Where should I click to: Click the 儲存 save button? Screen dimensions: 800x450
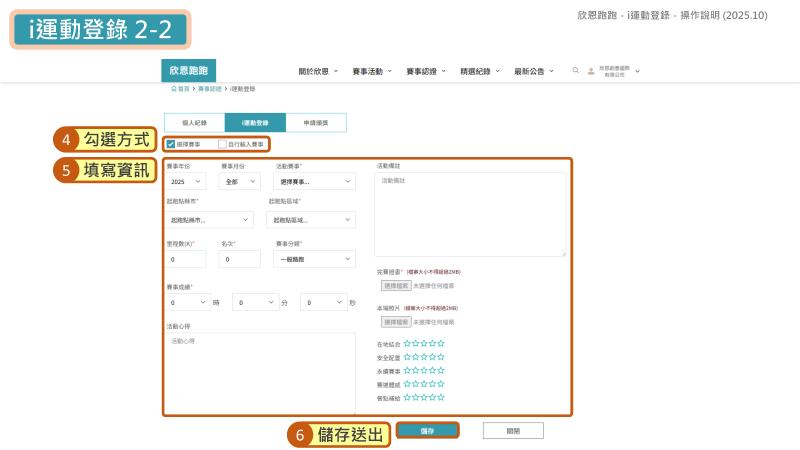click(427, 430)
